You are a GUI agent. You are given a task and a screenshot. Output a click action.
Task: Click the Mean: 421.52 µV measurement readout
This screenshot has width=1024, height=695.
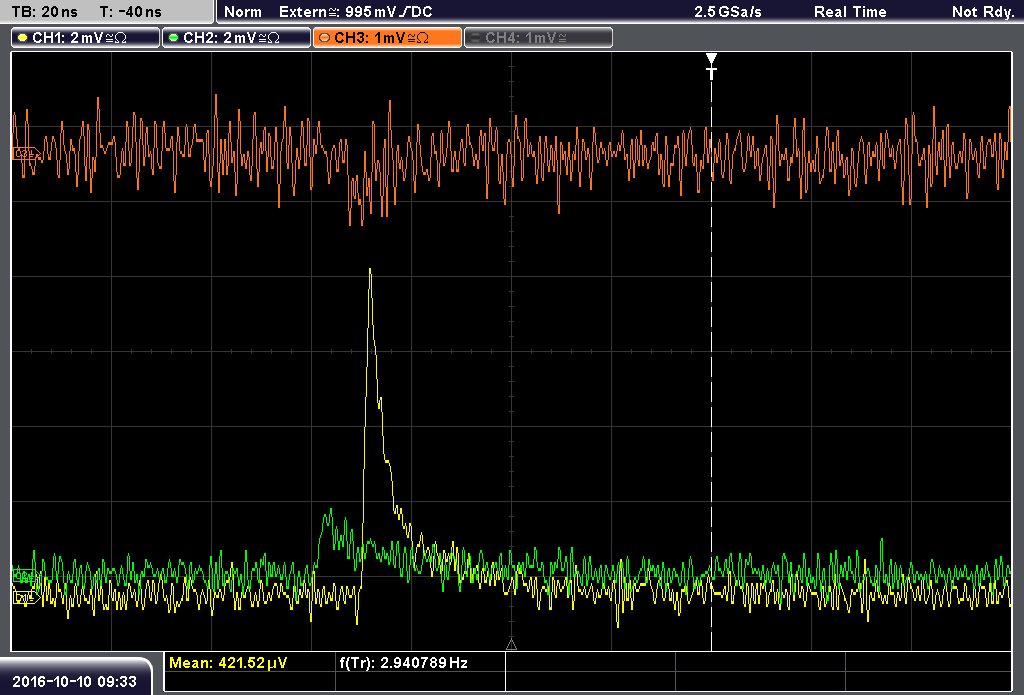click(x=228, y=663)
